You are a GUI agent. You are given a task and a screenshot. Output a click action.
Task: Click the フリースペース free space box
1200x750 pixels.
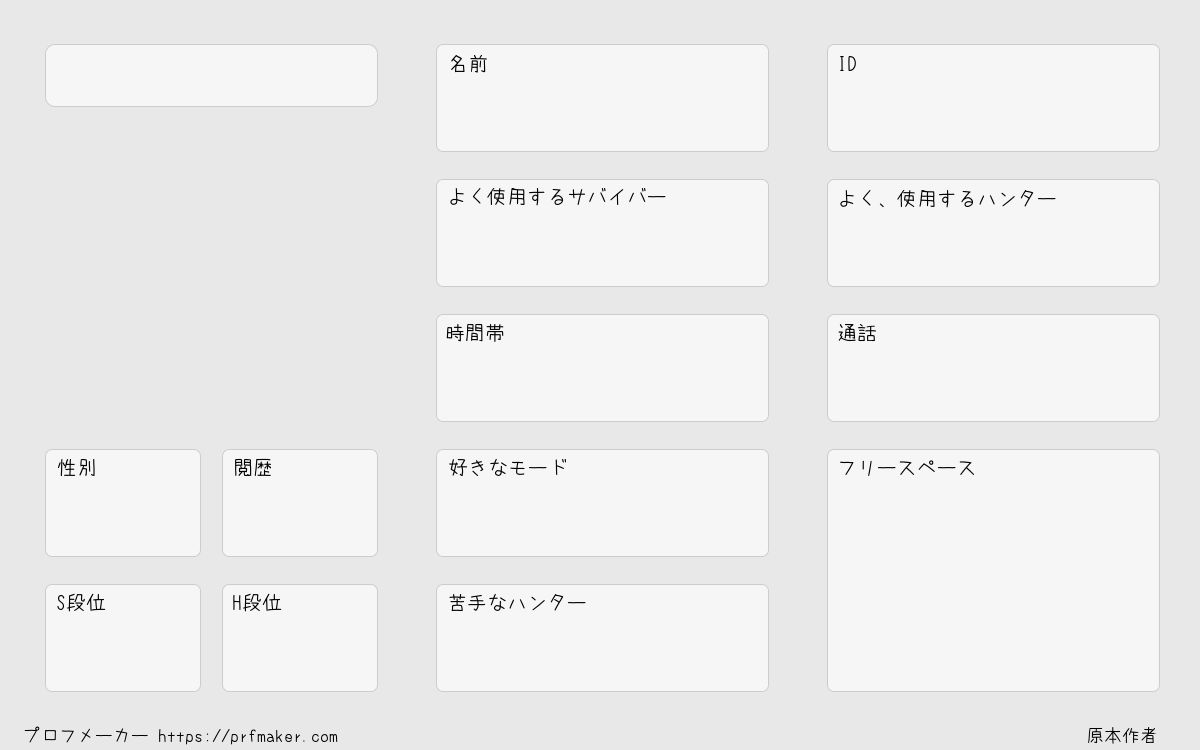coord(993,570)
